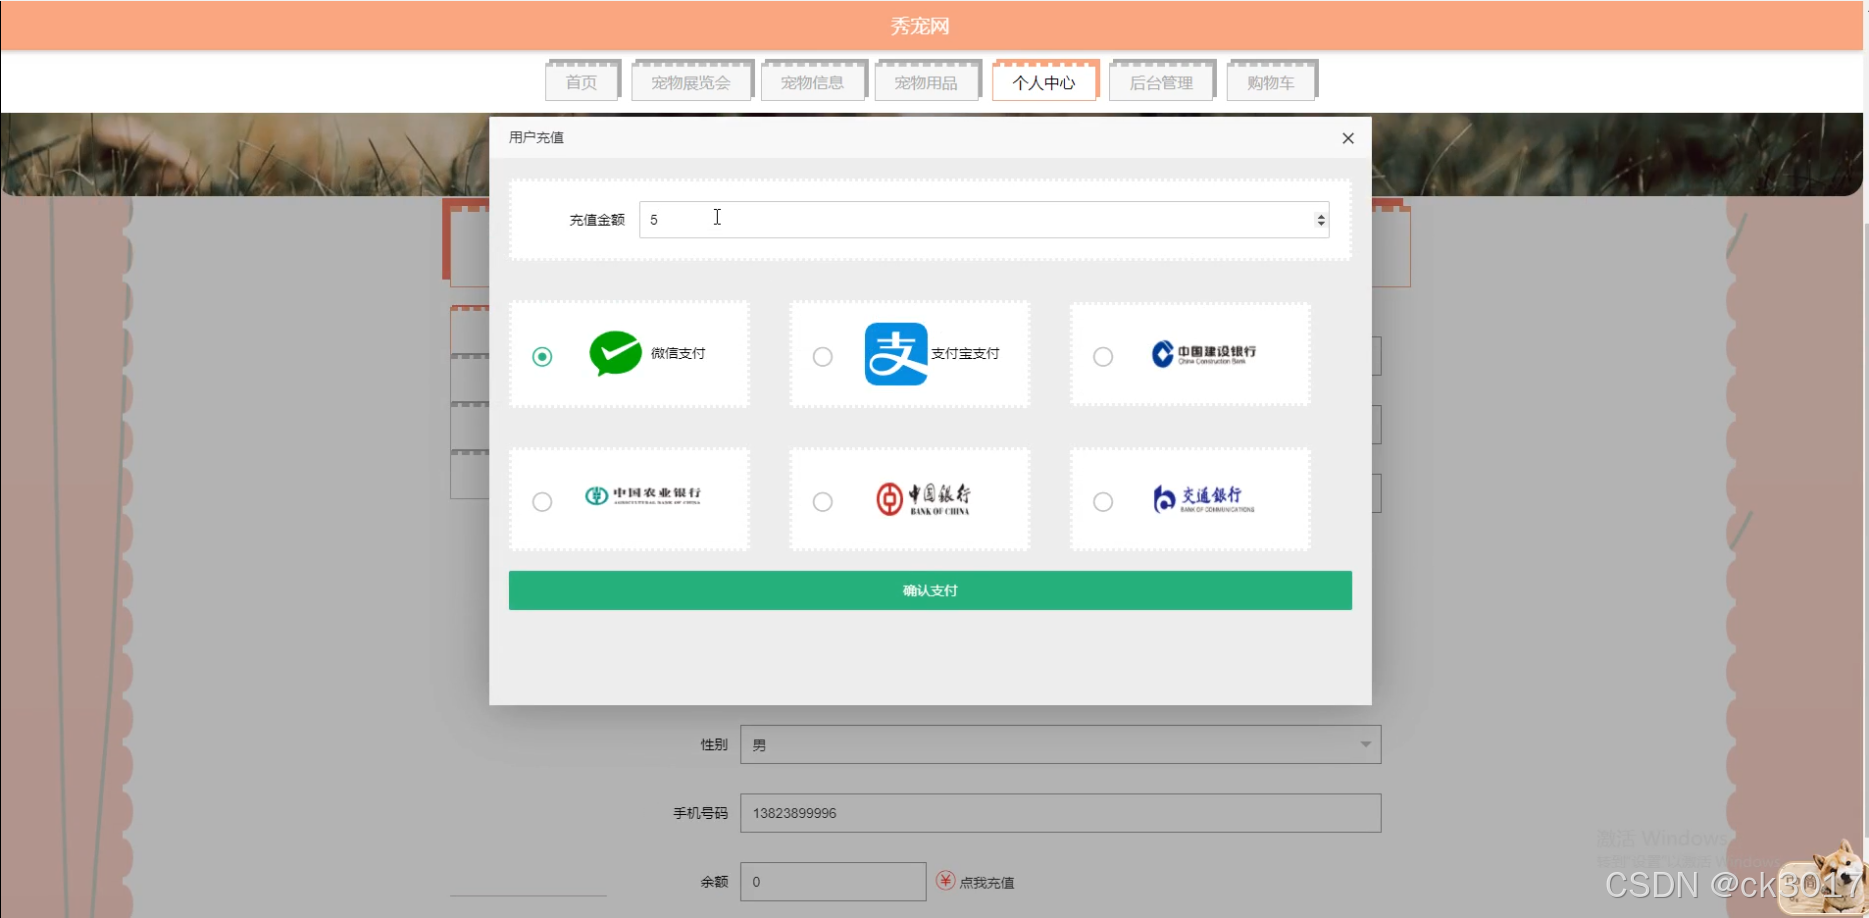Click the Alipay blue logo
Image resolution: width=1869 pixels, height=918 pixels.
tap(896, 354)
